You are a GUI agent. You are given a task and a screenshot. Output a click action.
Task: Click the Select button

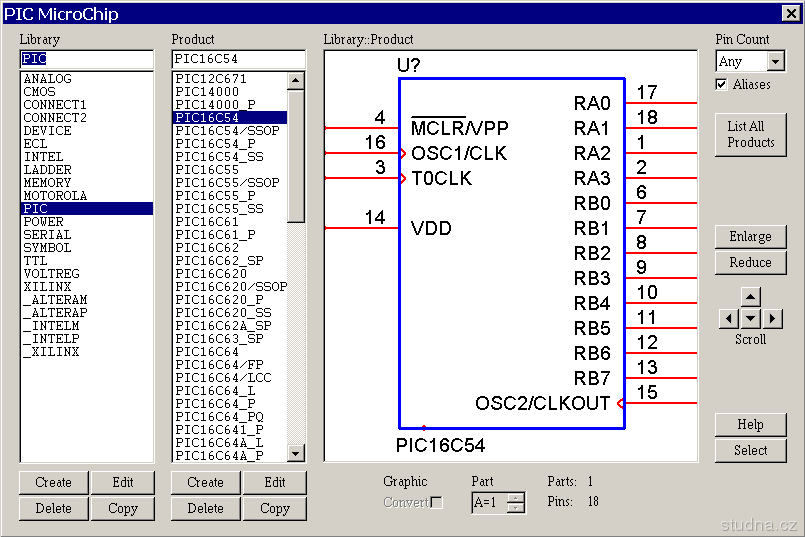pyautogui.click(x=751, y=450)
